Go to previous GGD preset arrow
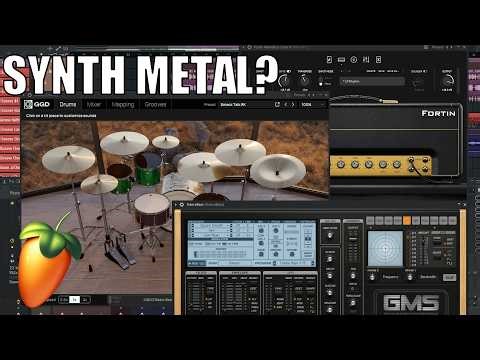Screen dimensions: 480x360 pyautogui.click(x=286, y=105)
